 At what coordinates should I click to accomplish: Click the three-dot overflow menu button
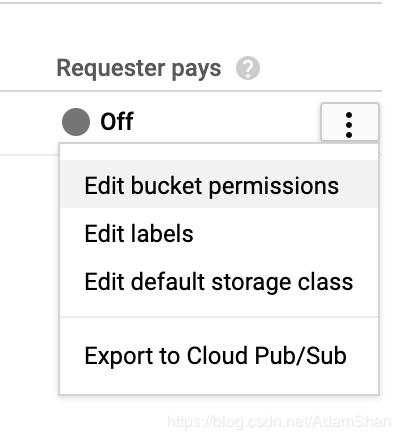pos(350,122)
